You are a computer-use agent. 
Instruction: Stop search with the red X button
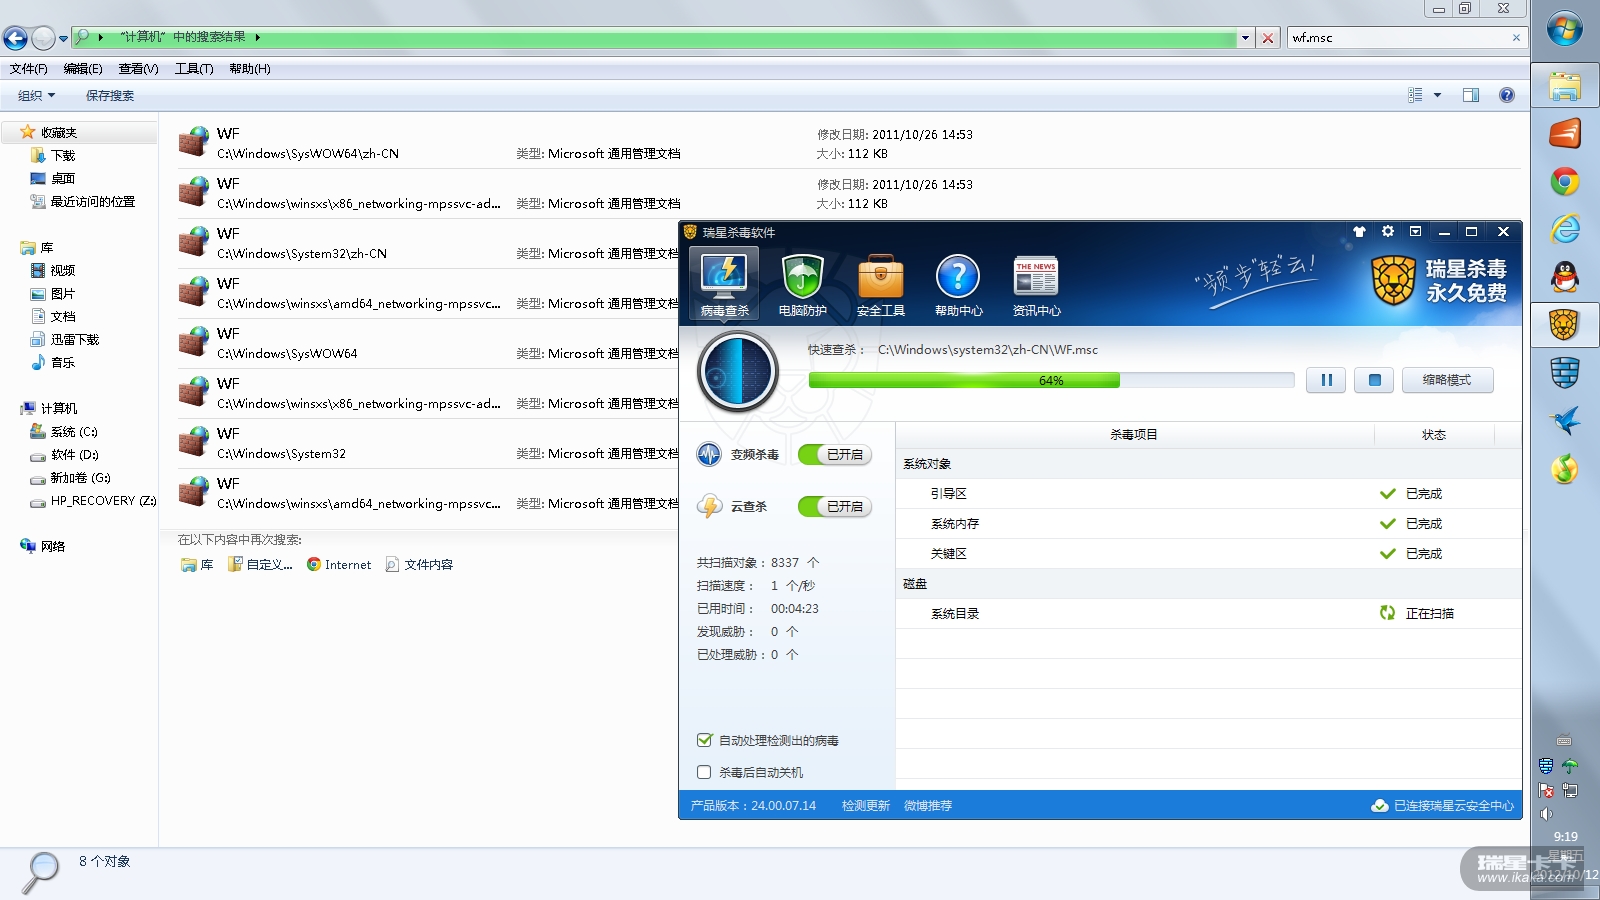coord(1268,38)
